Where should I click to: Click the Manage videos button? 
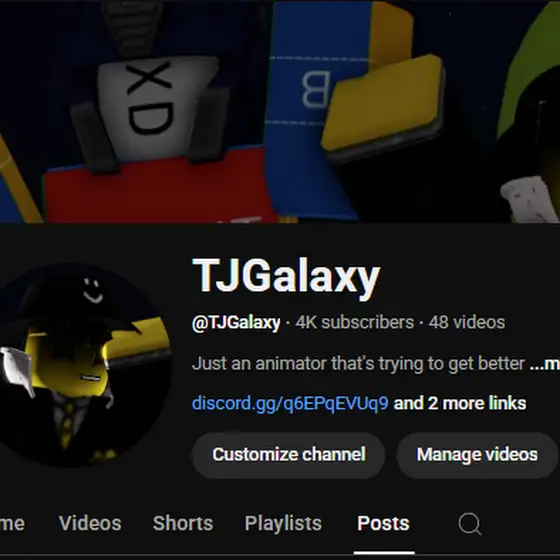click(x=477, y=455)
